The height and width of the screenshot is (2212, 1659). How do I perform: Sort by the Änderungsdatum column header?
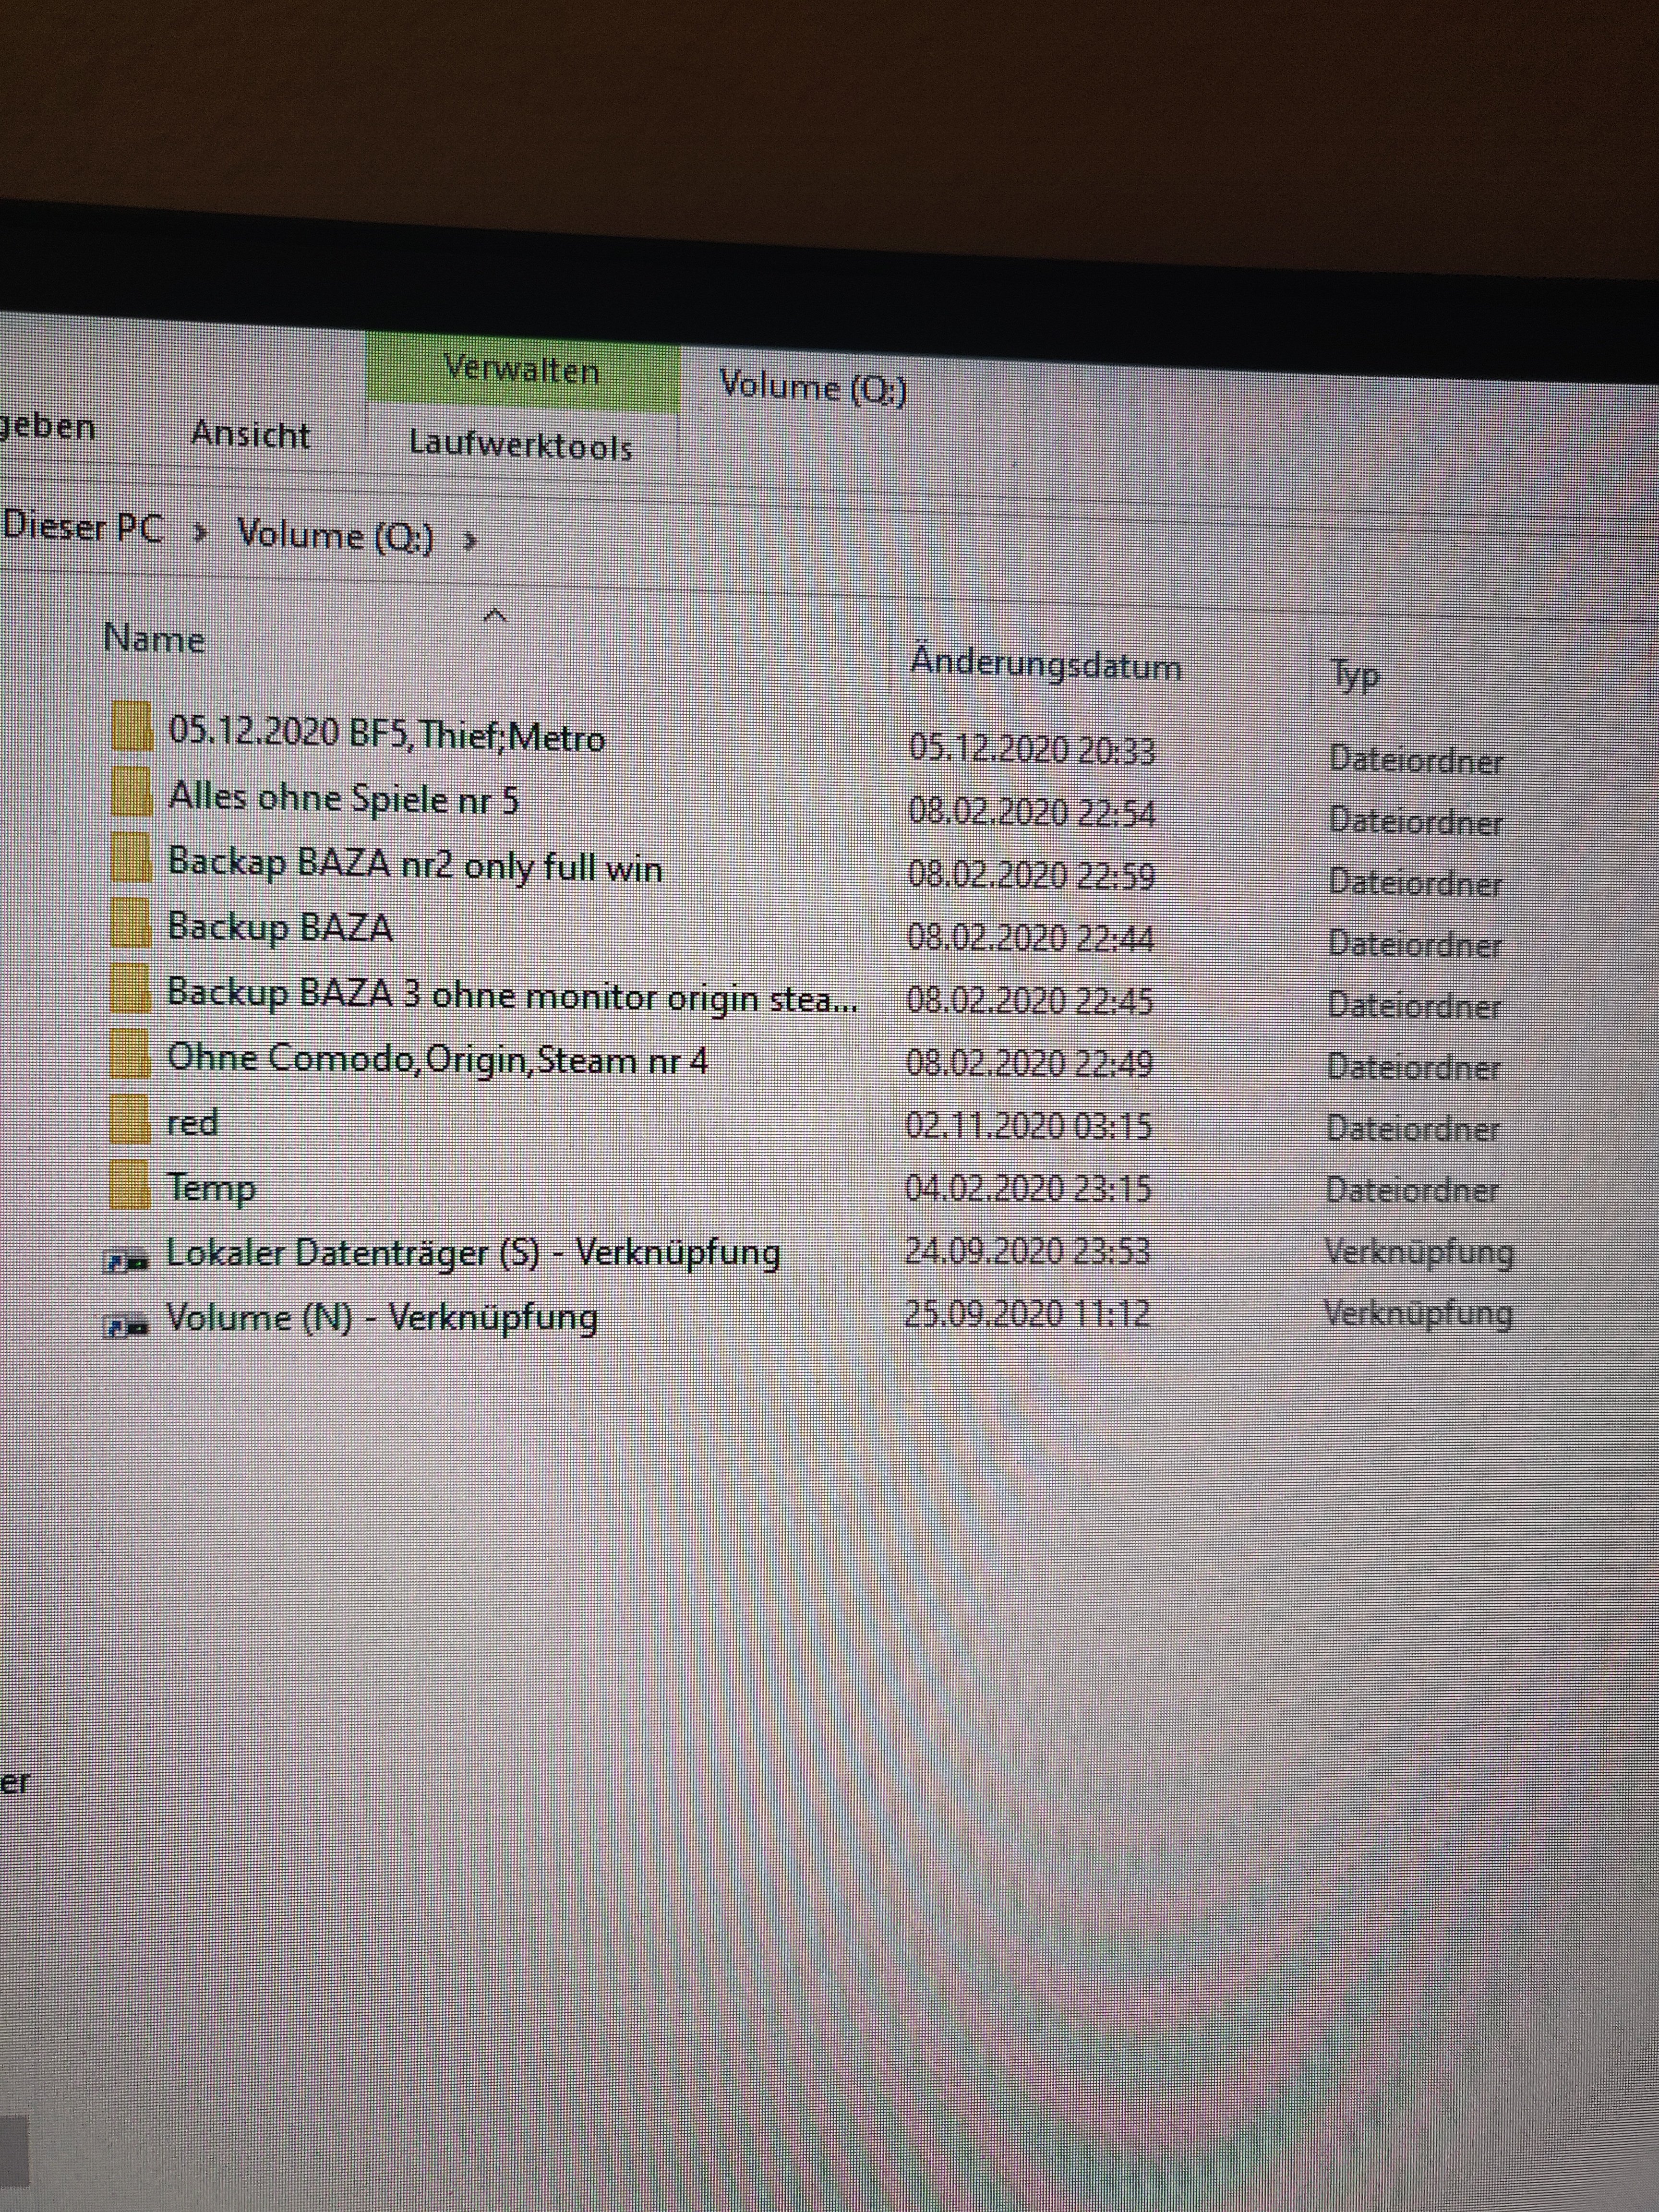tap(1045, 665)
